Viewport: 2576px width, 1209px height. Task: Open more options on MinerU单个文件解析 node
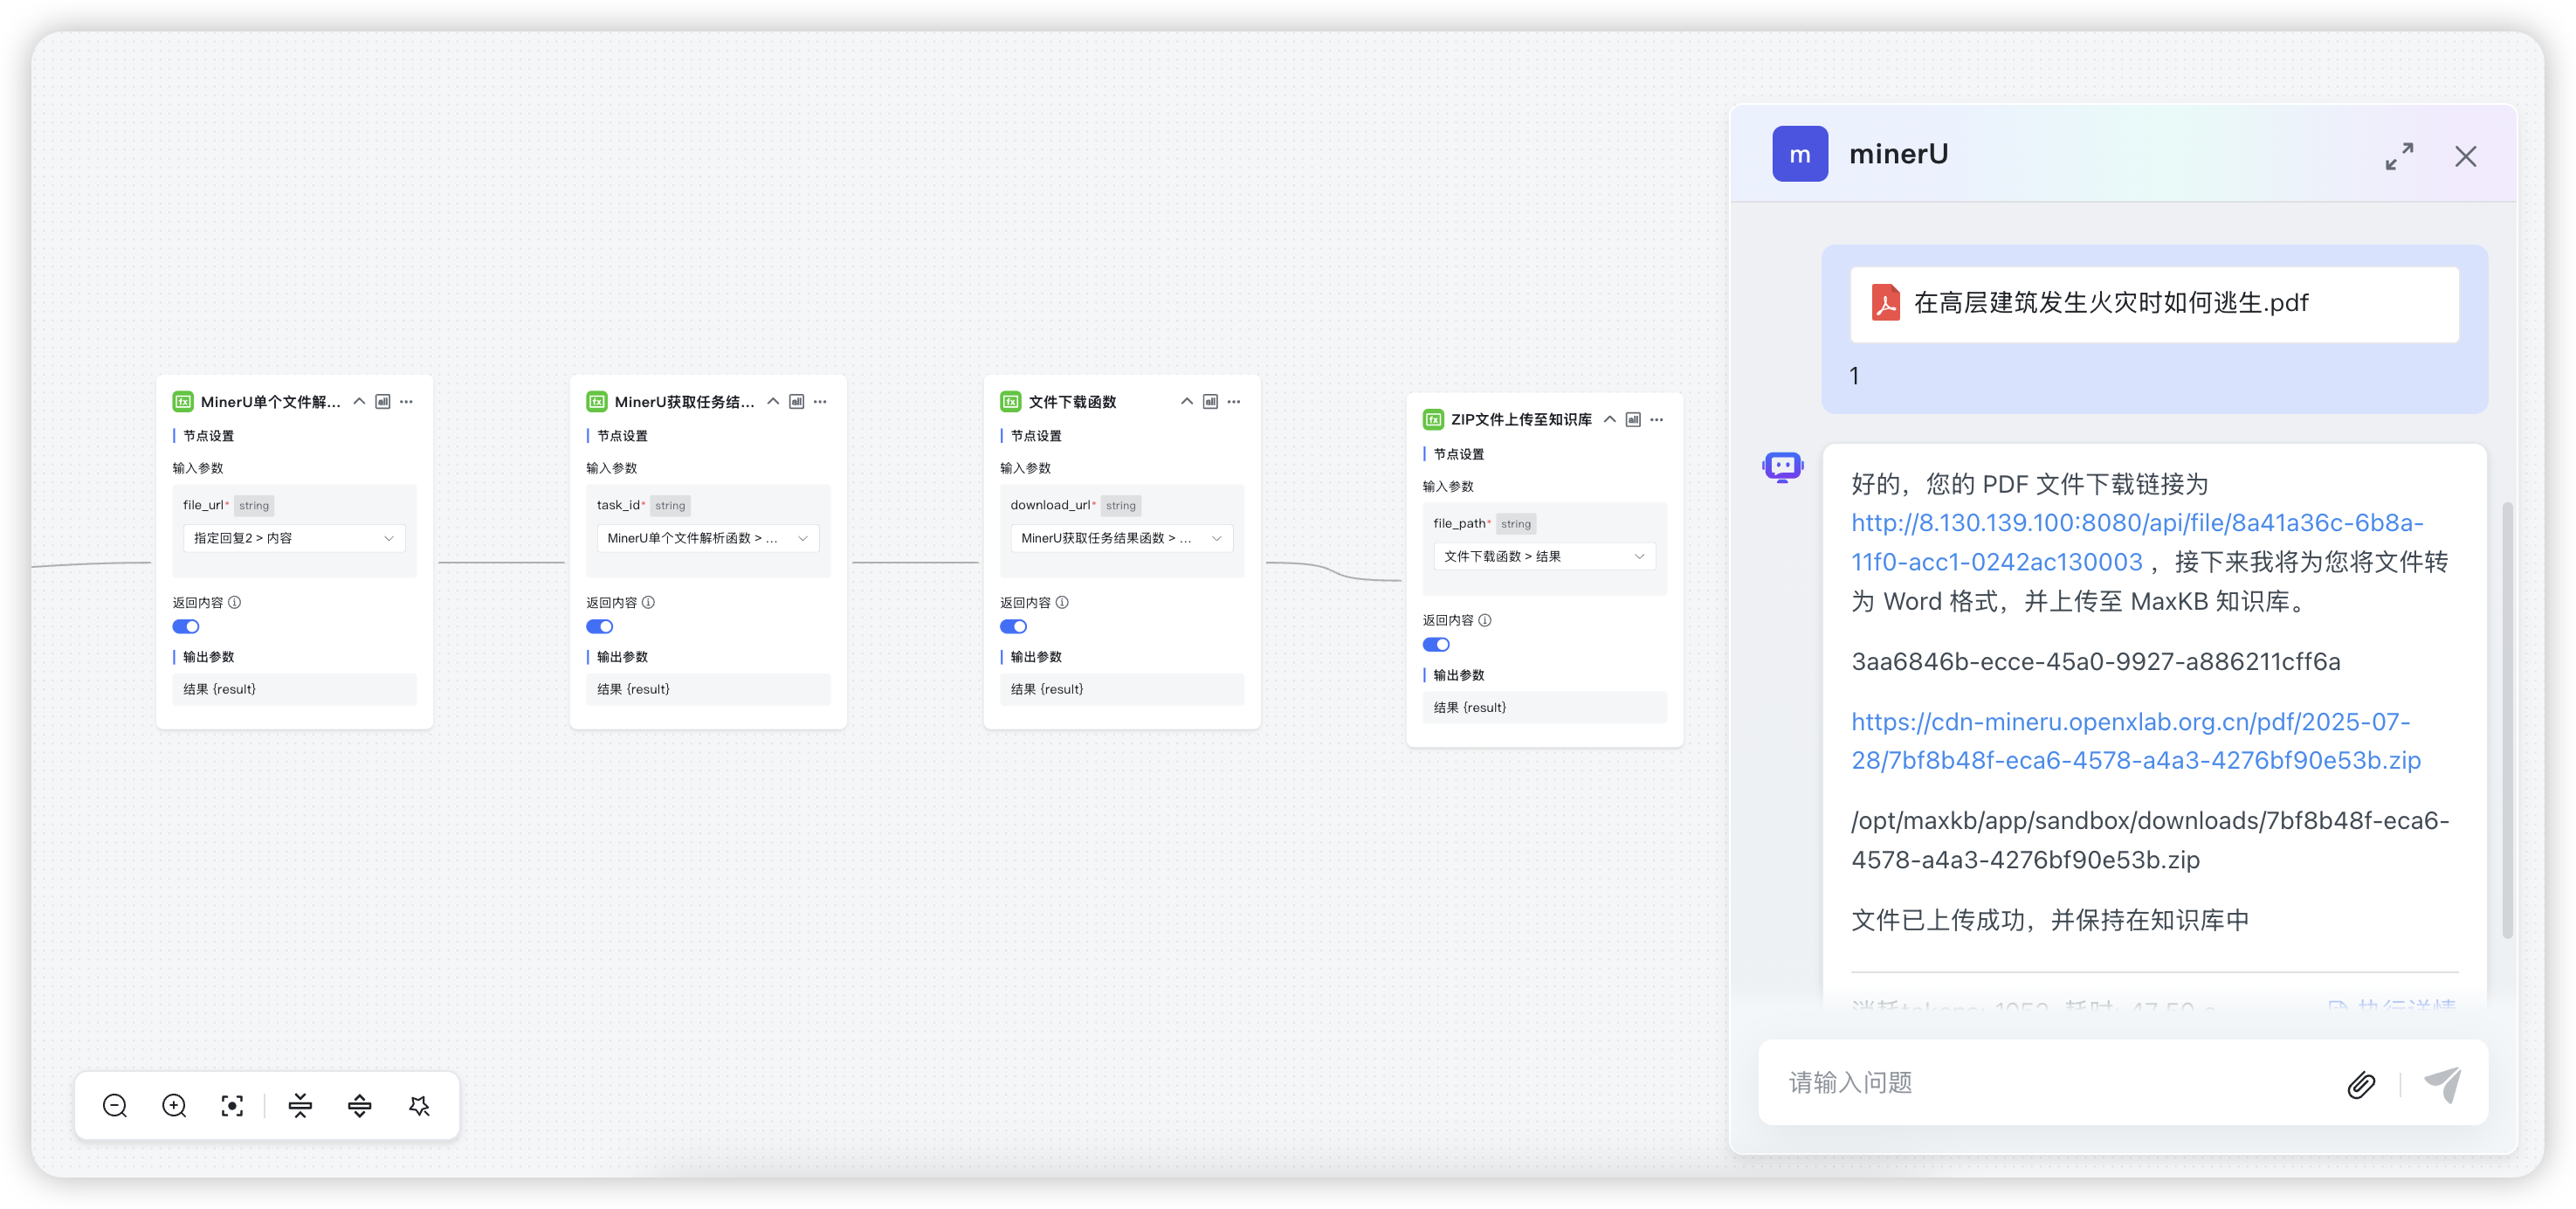407,401
